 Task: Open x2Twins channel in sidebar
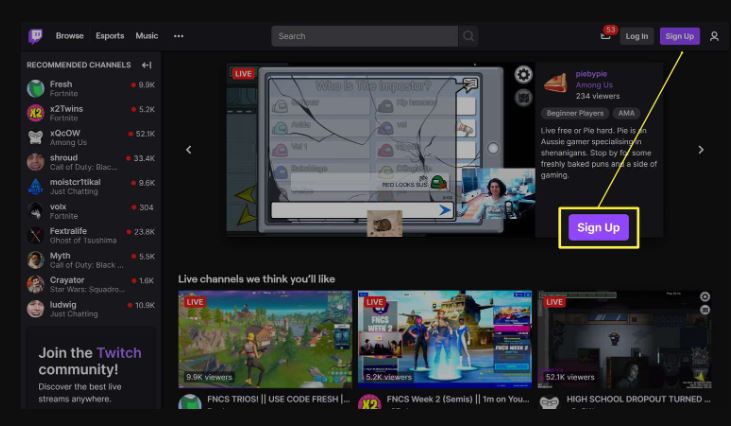point(90,113)
